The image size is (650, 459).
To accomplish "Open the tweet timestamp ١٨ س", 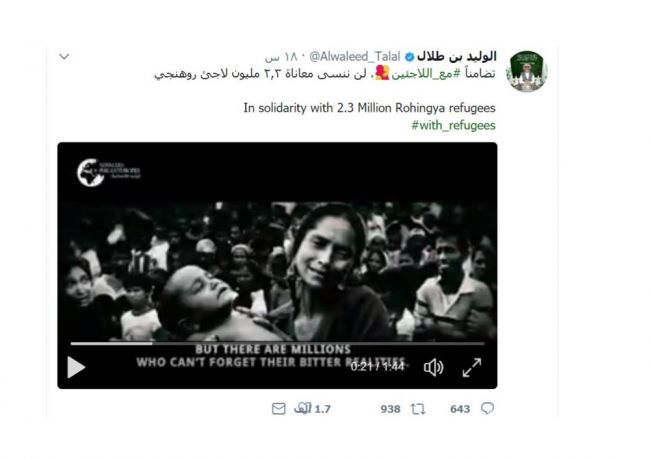I will [x=281, y=57].
